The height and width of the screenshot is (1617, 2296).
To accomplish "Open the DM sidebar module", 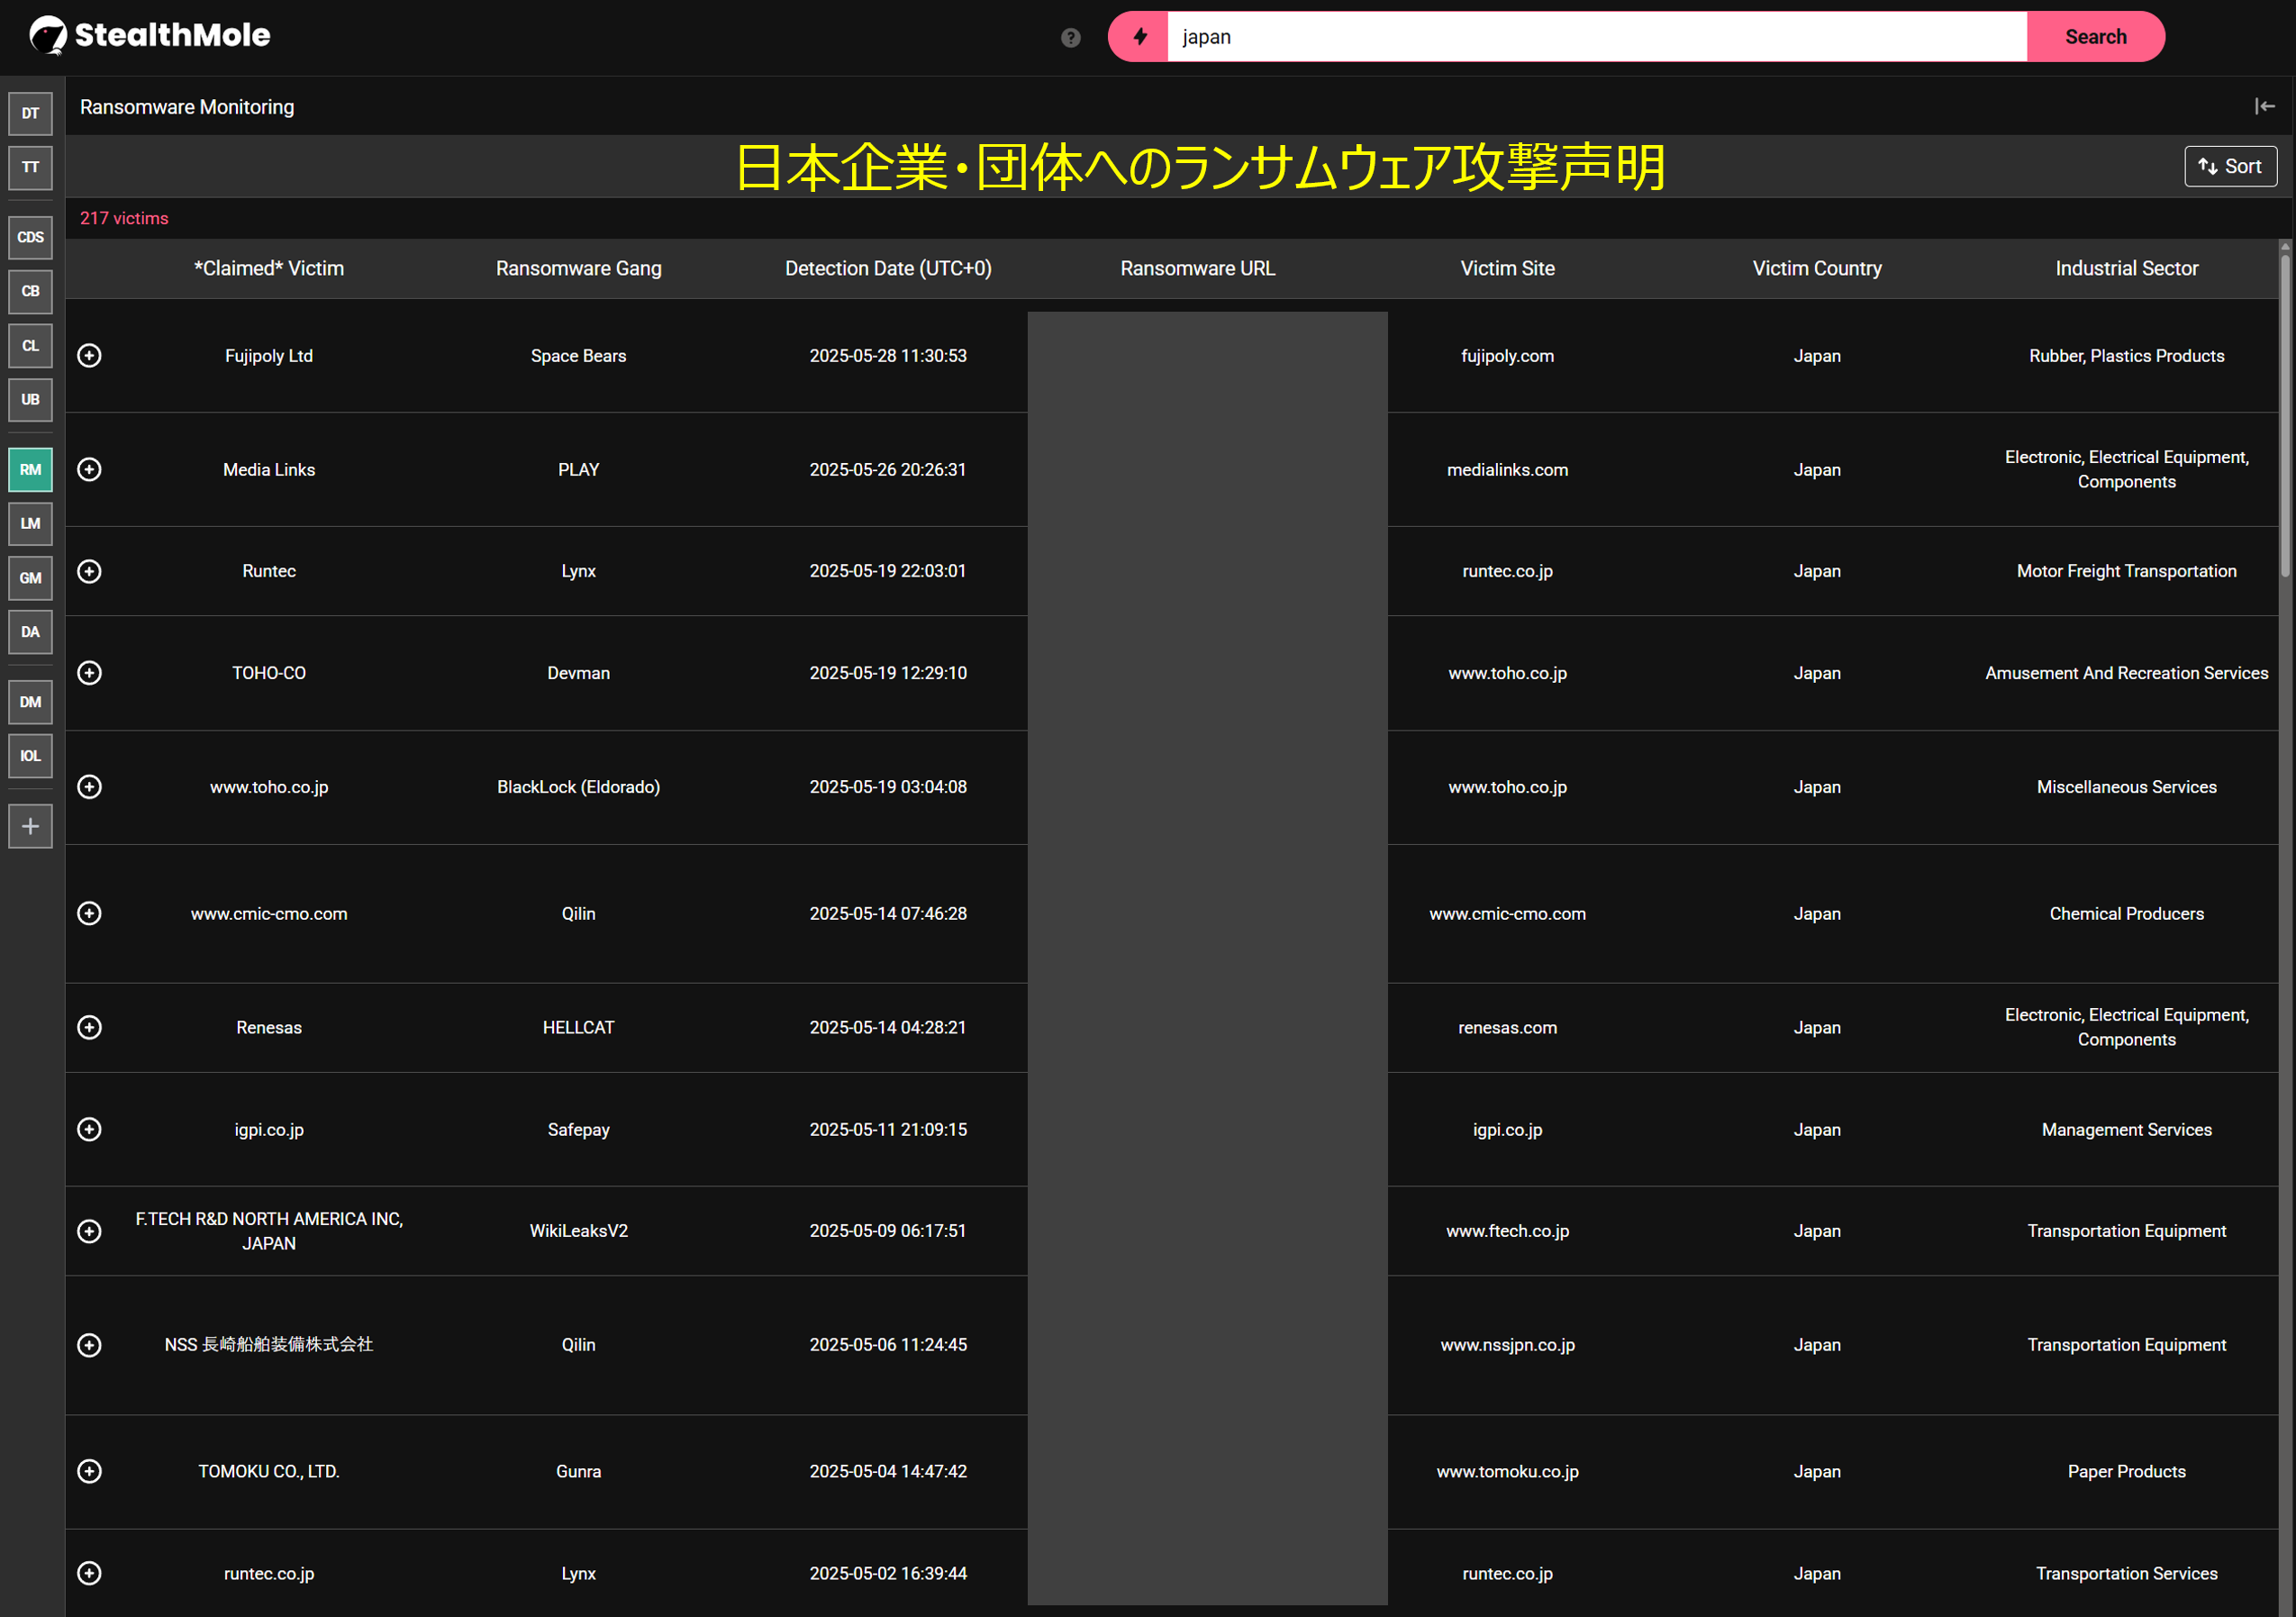I will pyautogui.click(x=30, y=701).
